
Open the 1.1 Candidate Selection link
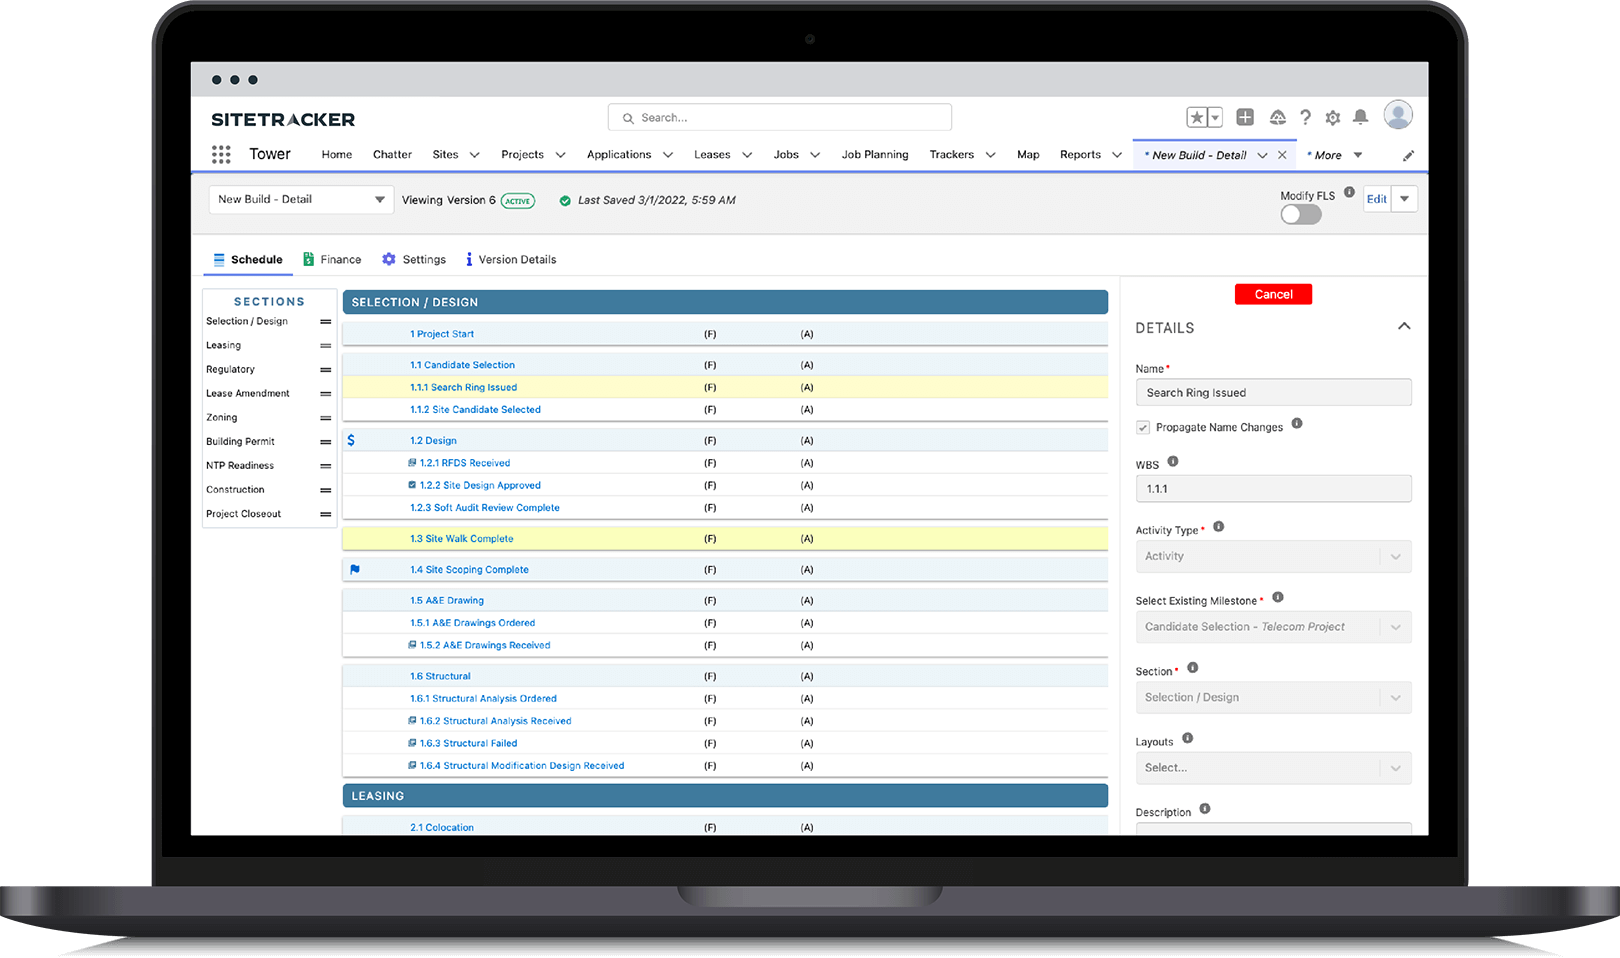click(463, 364)
